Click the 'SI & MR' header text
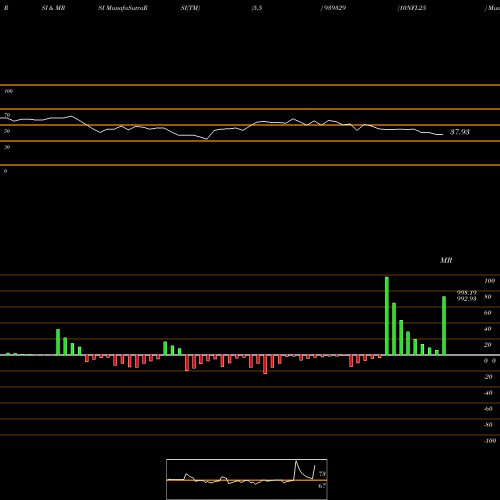The image size is (500, 500). click(x=53, y=8)
